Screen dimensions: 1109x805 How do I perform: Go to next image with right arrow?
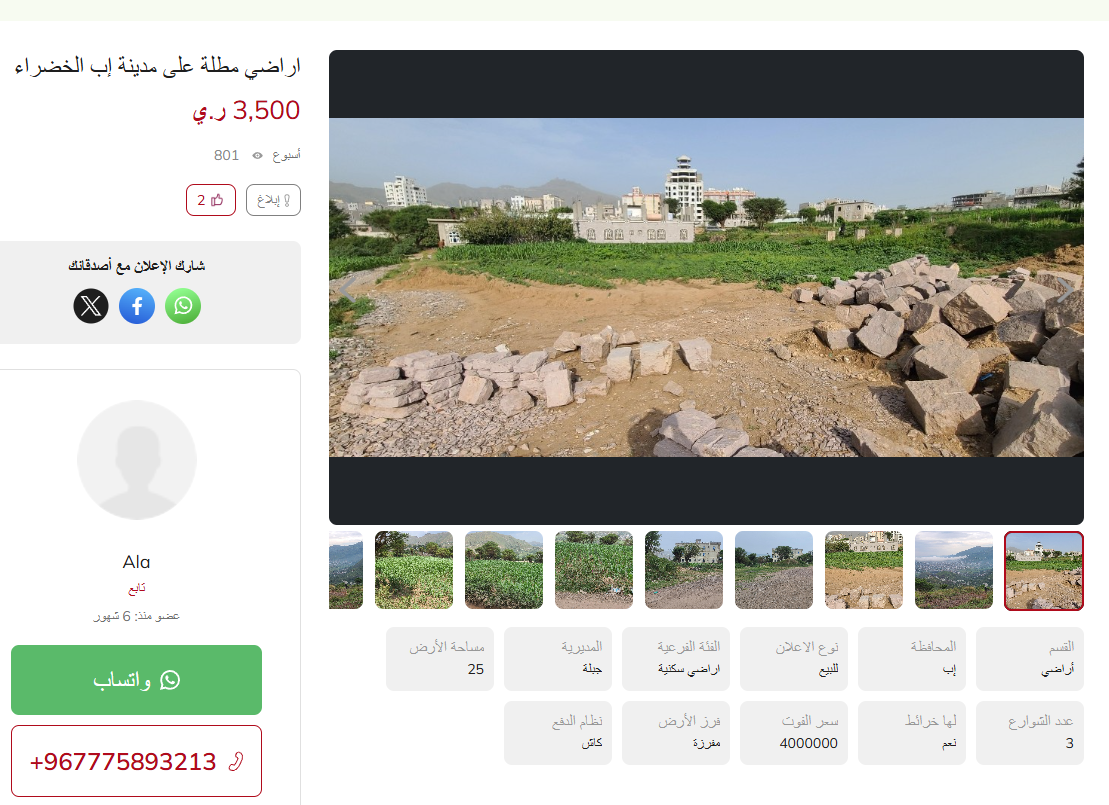tap(1064, 289)
